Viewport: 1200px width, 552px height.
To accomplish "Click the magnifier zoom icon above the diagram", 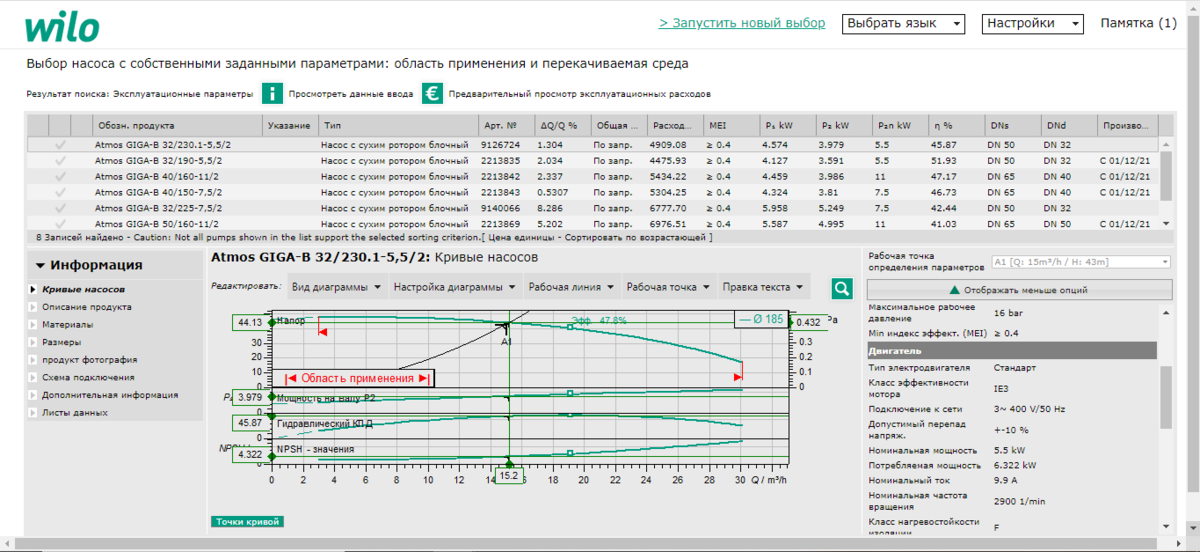I will (842, 288).
